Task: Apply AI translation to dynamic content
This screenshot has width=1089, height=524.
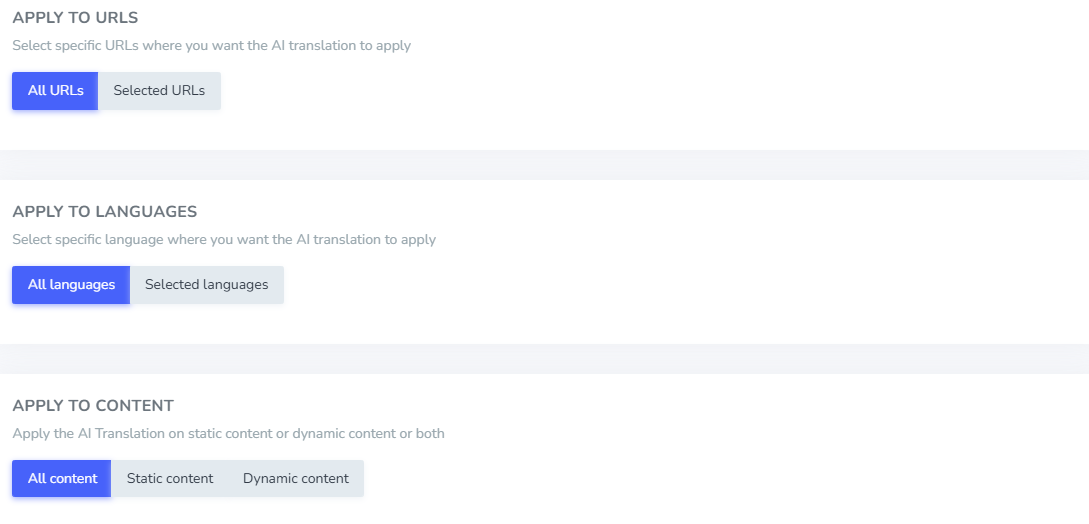Action: click(x=296, y=478)
